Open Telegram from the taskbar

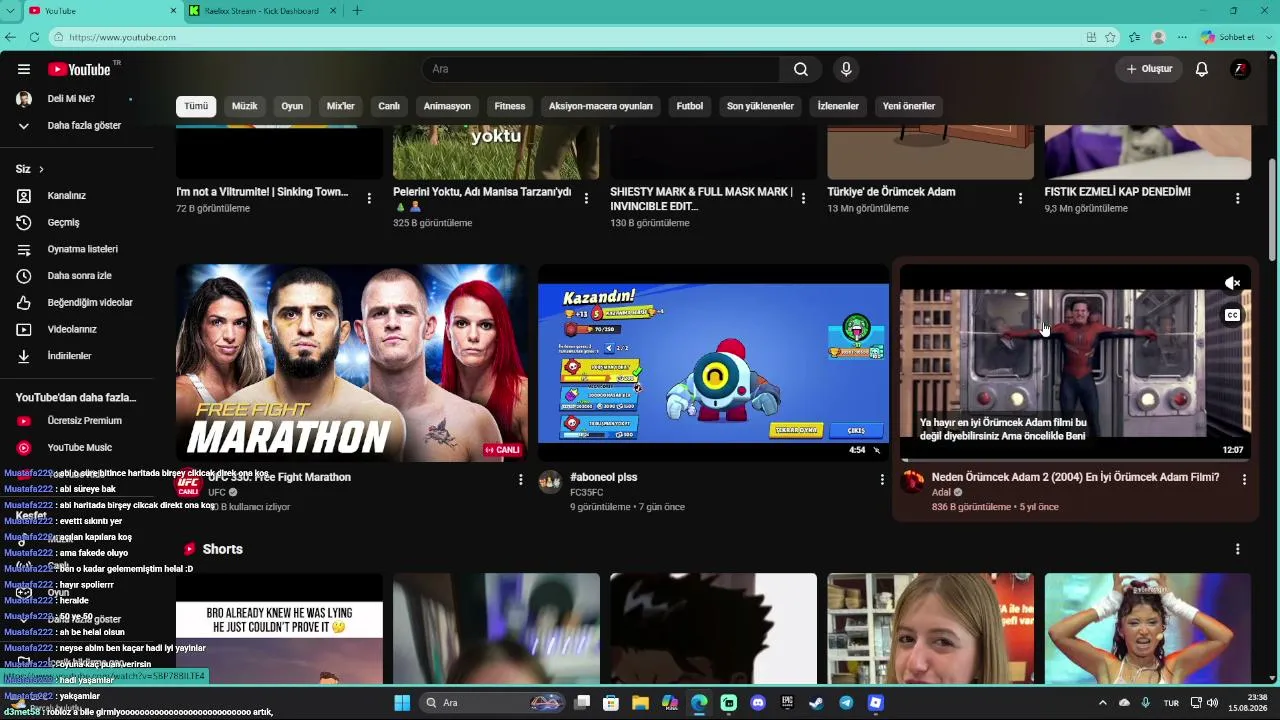(846, 703)
